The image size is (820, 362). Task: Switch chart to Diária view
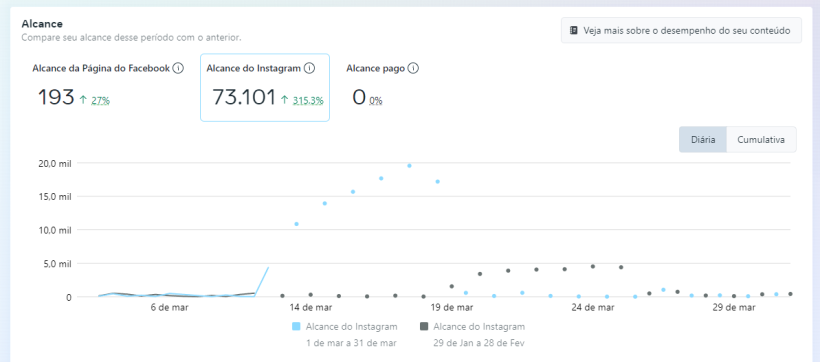(x=703, y=140)
